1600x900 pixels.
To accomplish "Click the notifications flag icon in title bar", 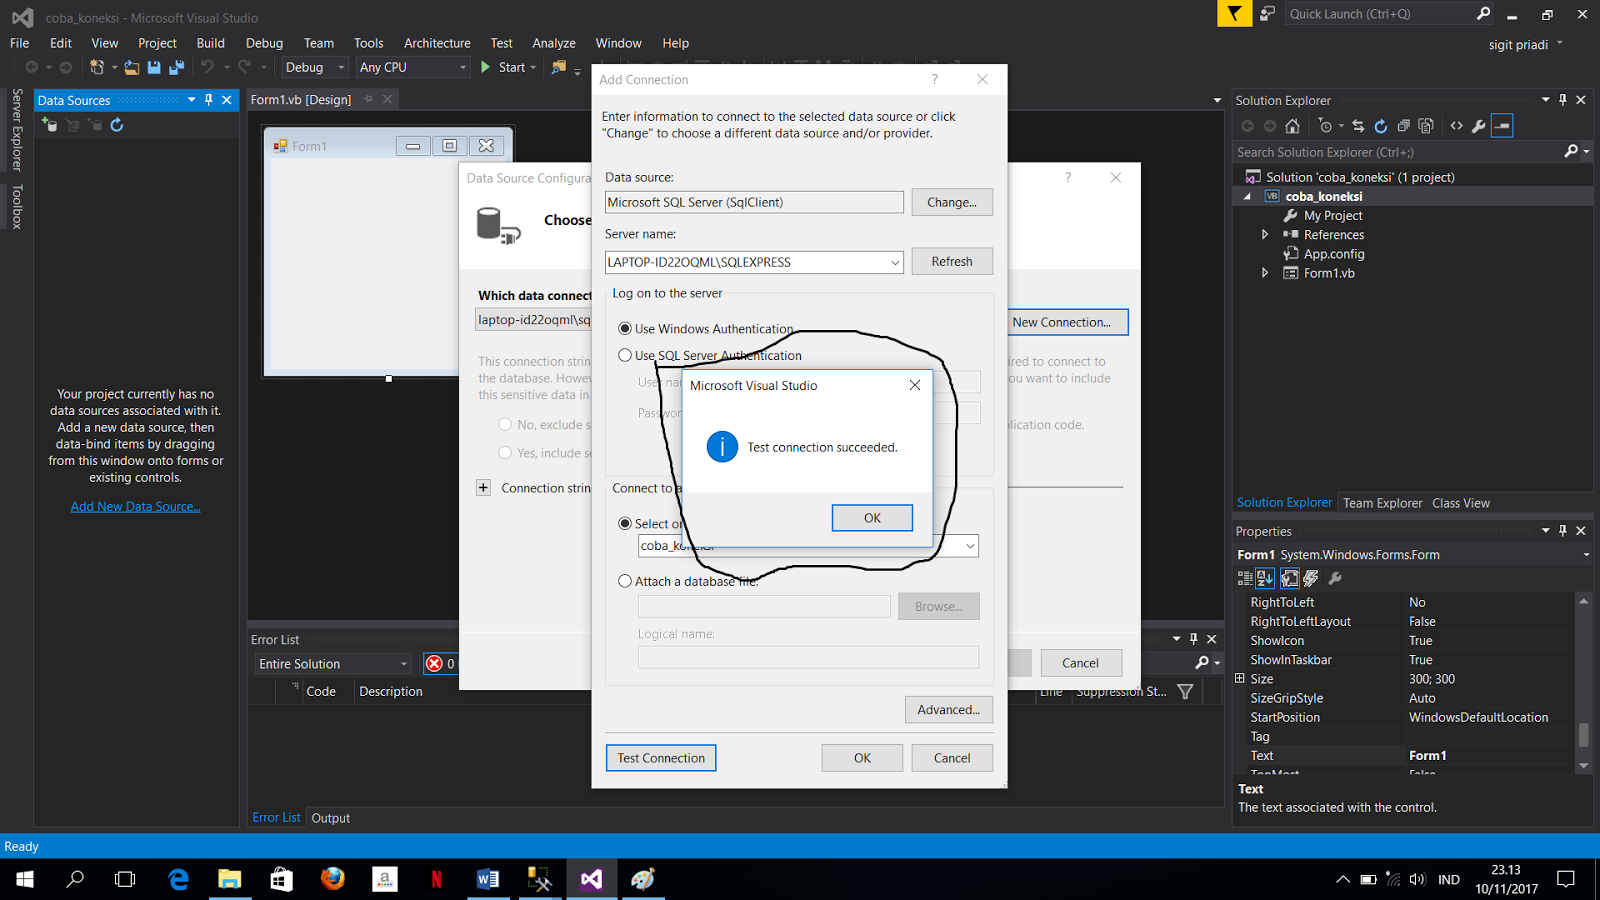I will point(1235,14).
